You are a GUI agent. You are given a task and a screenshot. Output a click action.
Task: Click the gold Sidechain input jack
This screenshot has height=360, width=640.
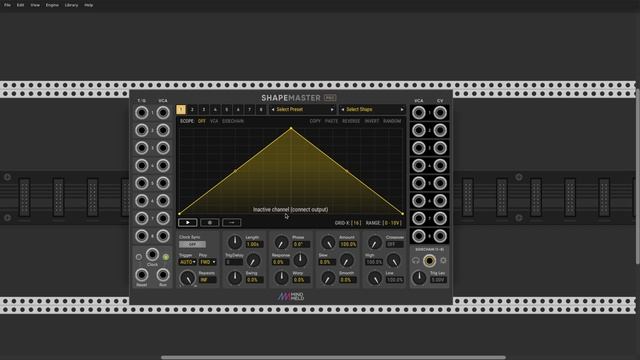pos(429,260)
